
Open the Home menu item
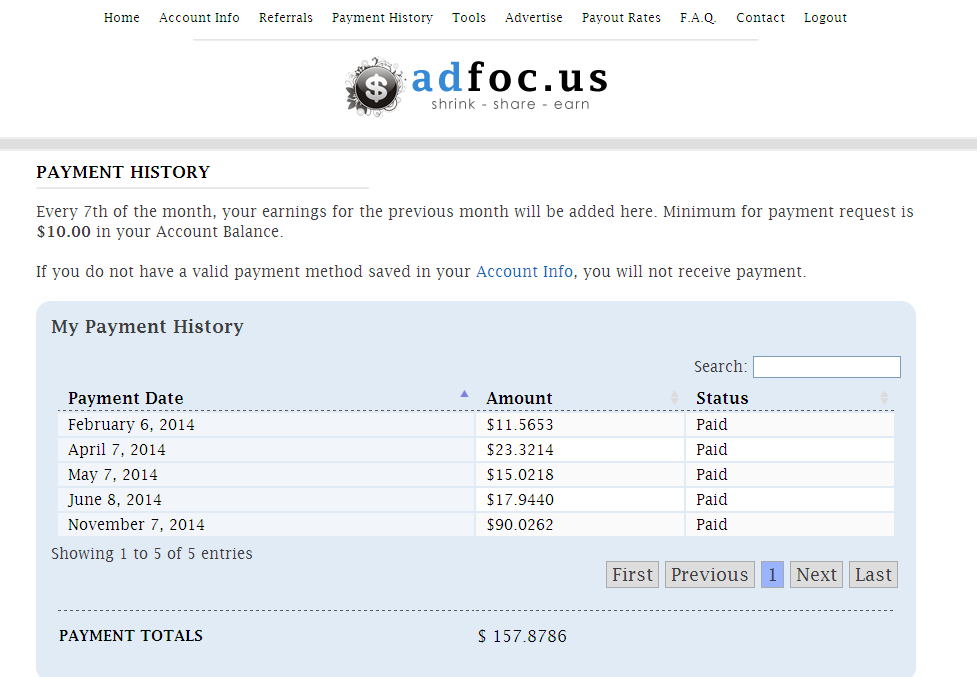(x=122, y=18)
